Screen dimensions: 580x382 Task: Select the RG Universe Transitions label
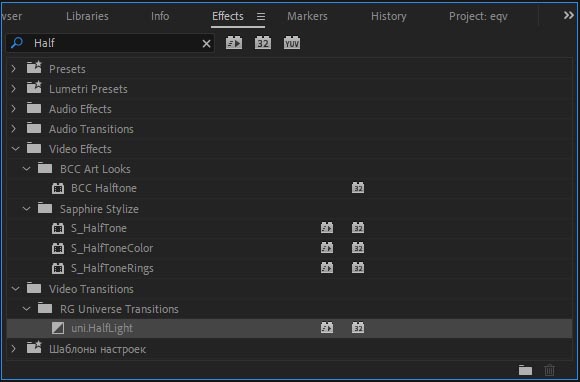pos(119,309)
